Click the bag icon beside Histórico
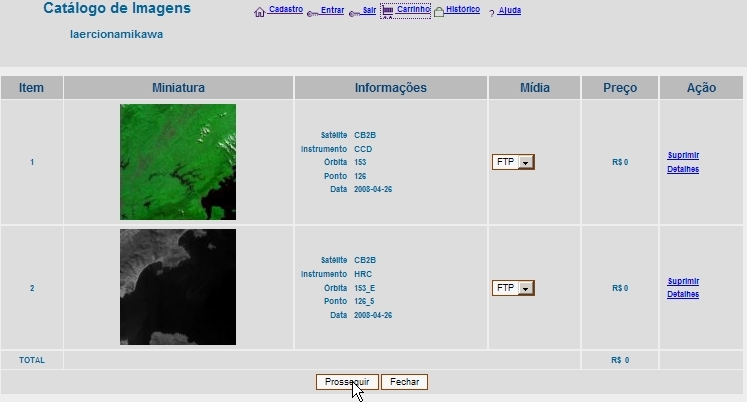The height and width of the screenshot is (402, 747). pos(439,12)
